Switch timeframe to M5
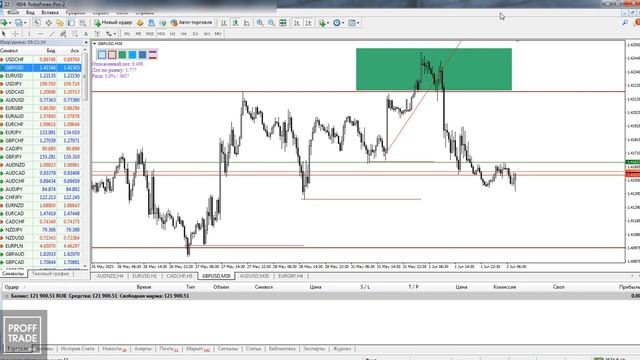Viewport: 640px width, 360px height. pyautogui.click(x=138, y=33)
